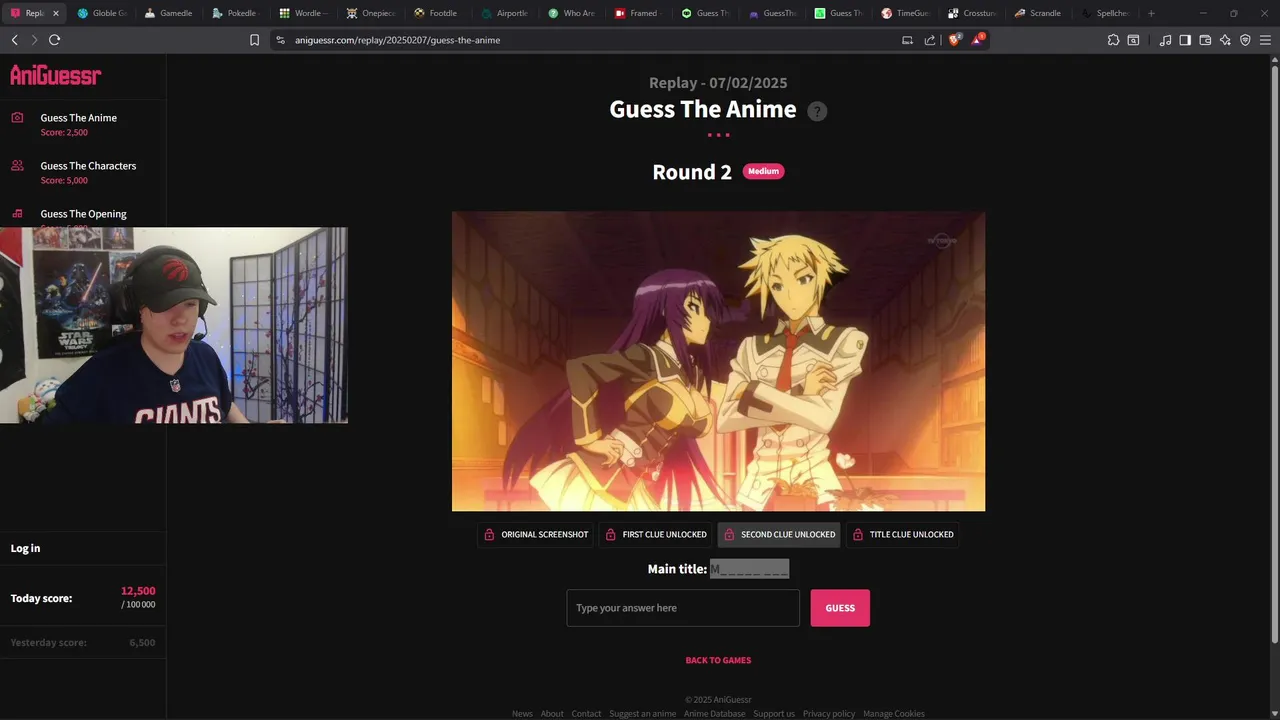Open Suggest an anime footer link
Screen dimensions: 1280x720
pos(643,713)
